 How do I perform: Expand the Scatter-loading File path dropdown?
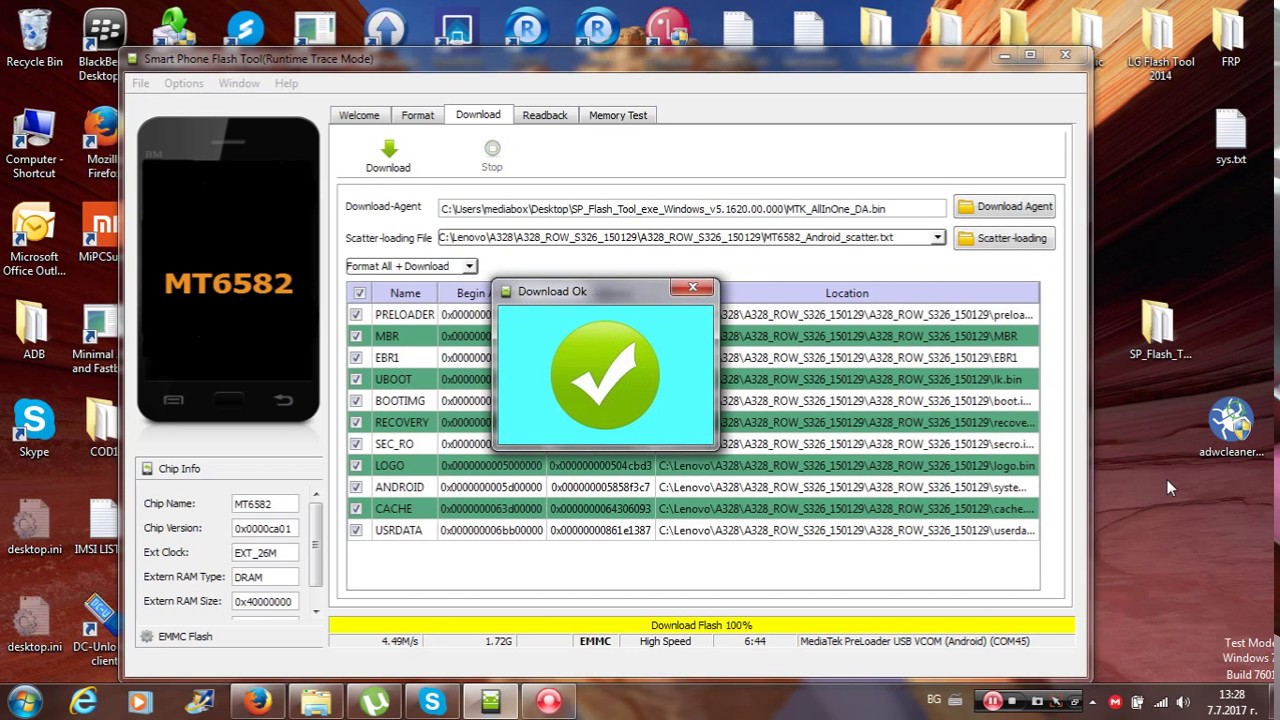937,238
